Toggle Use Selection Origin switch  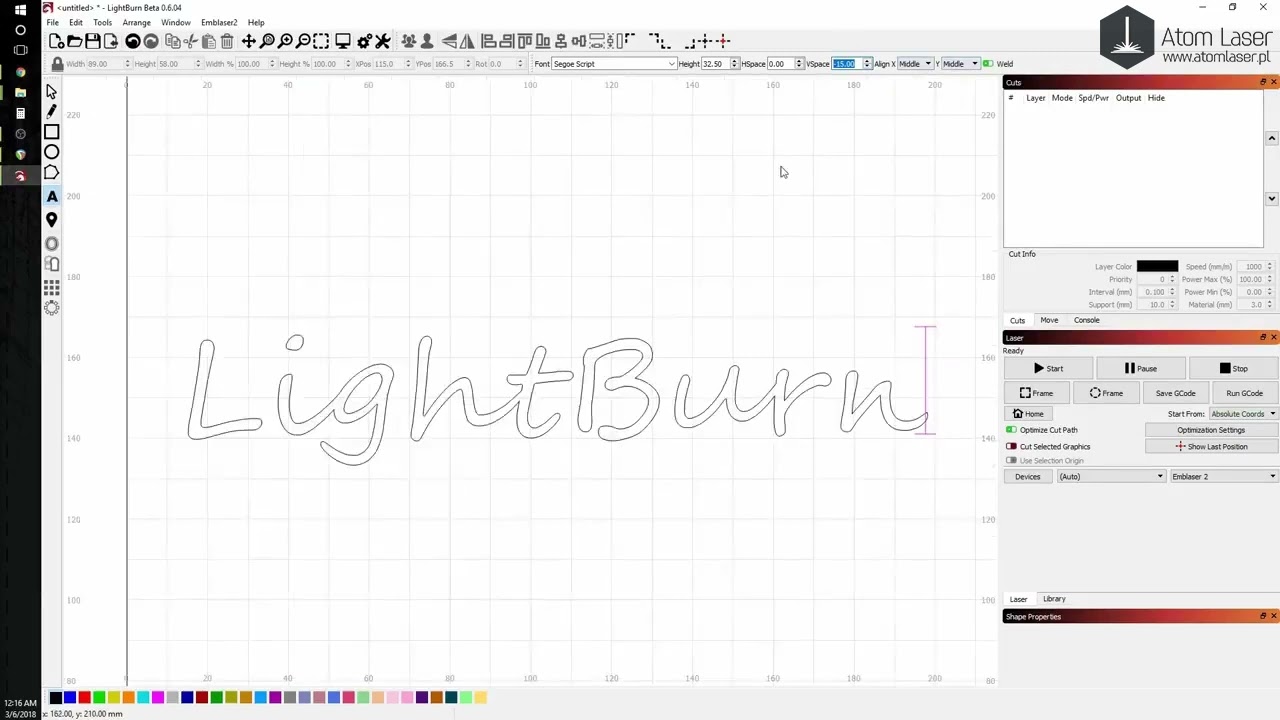pos(1011,461)
